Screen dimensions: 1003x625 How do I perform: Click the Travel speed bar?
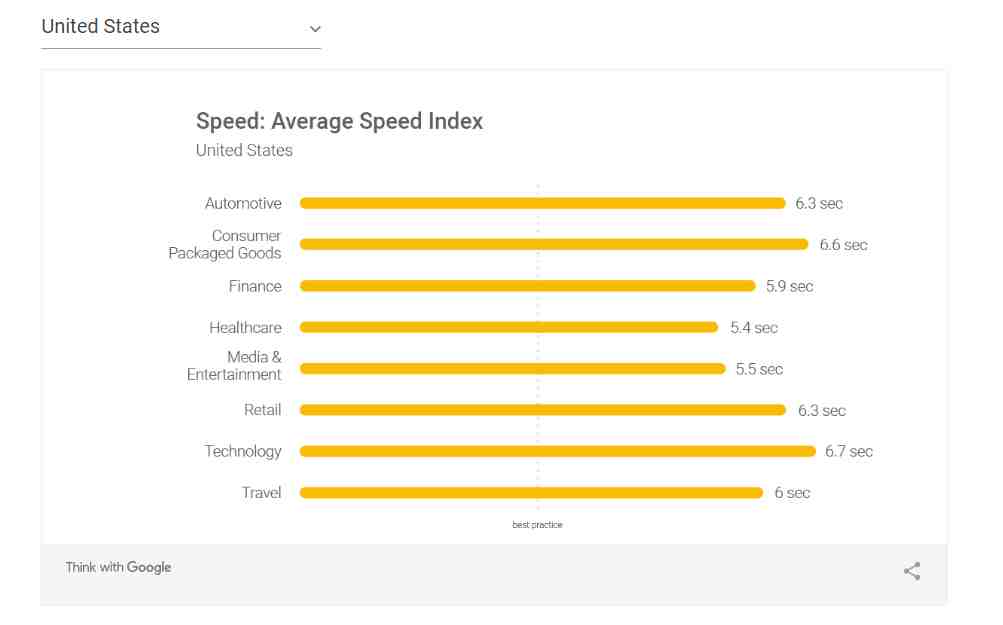(x=531, y=492)
